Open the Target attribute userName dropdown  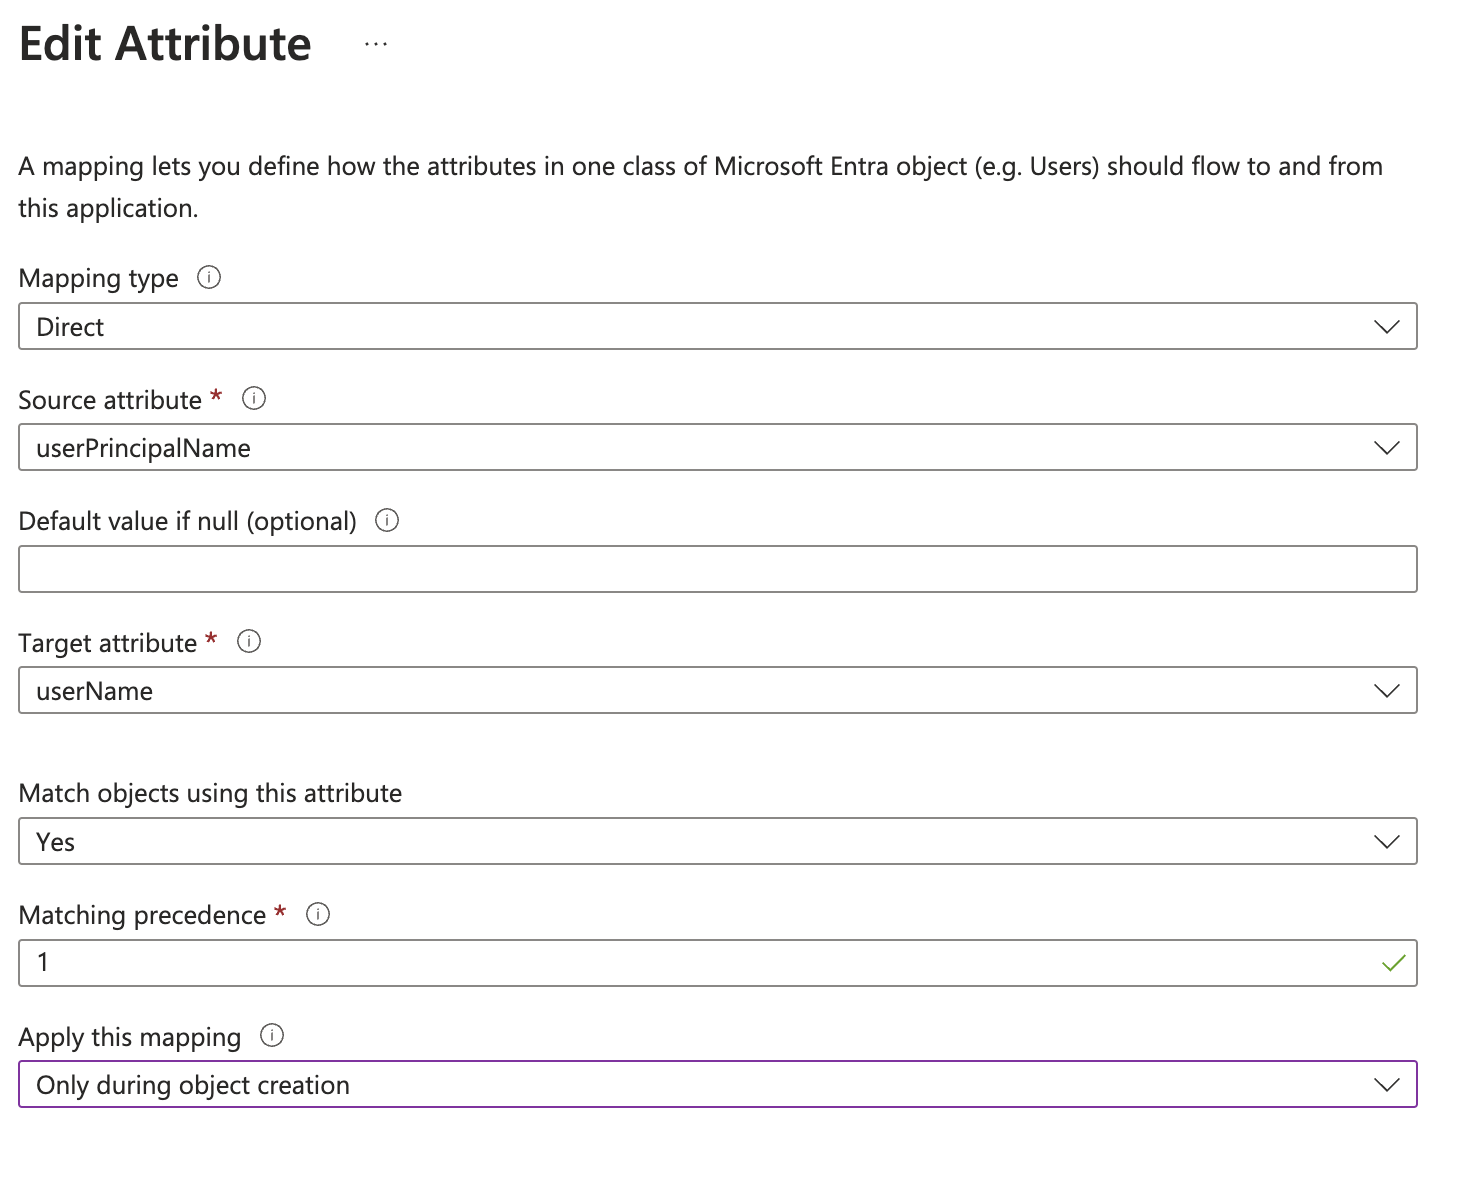(700, 691)
